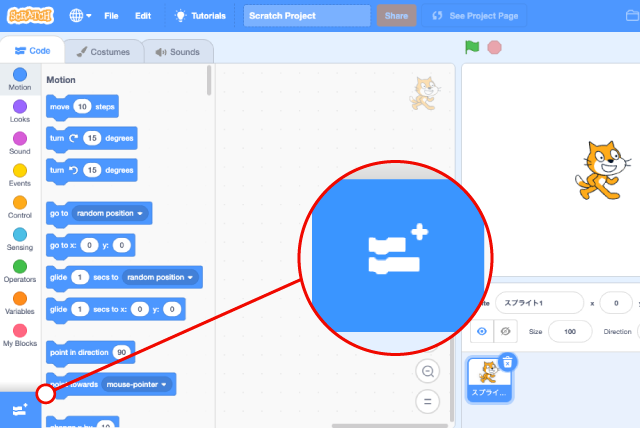Click y value in glide secs to x y block
Image resolution: width=640 pixels, height=430 pixels.
pyautogui.click(x=172, y=309)
